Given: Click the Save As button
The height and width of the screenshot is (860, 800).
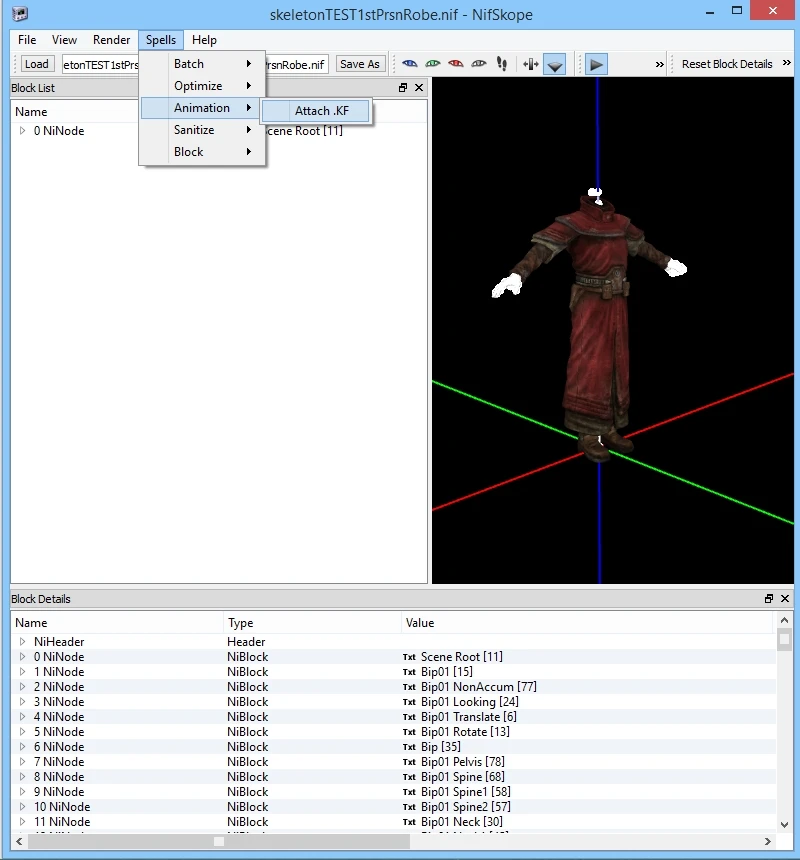Looking at the screenshot, I should (x=360, y=64).
